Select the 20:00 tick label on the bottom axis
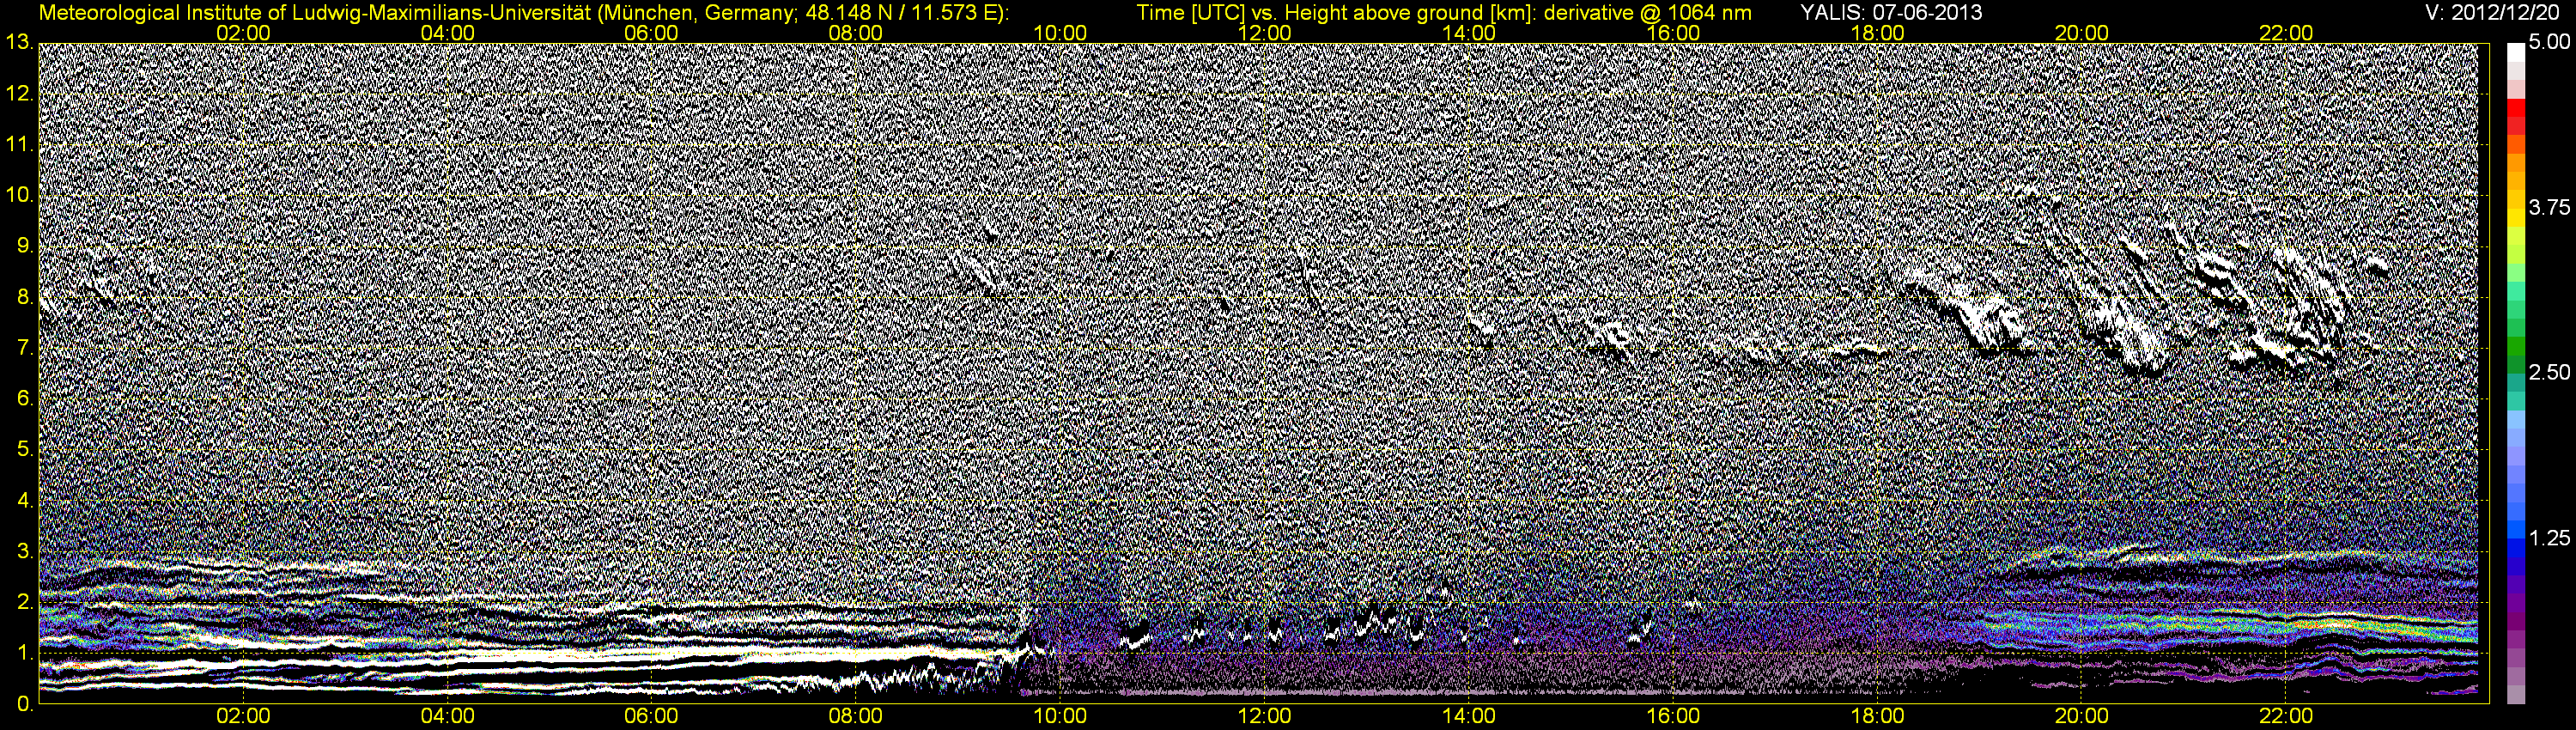This screenshot has width=2576, height=730. click(2082, 717)
